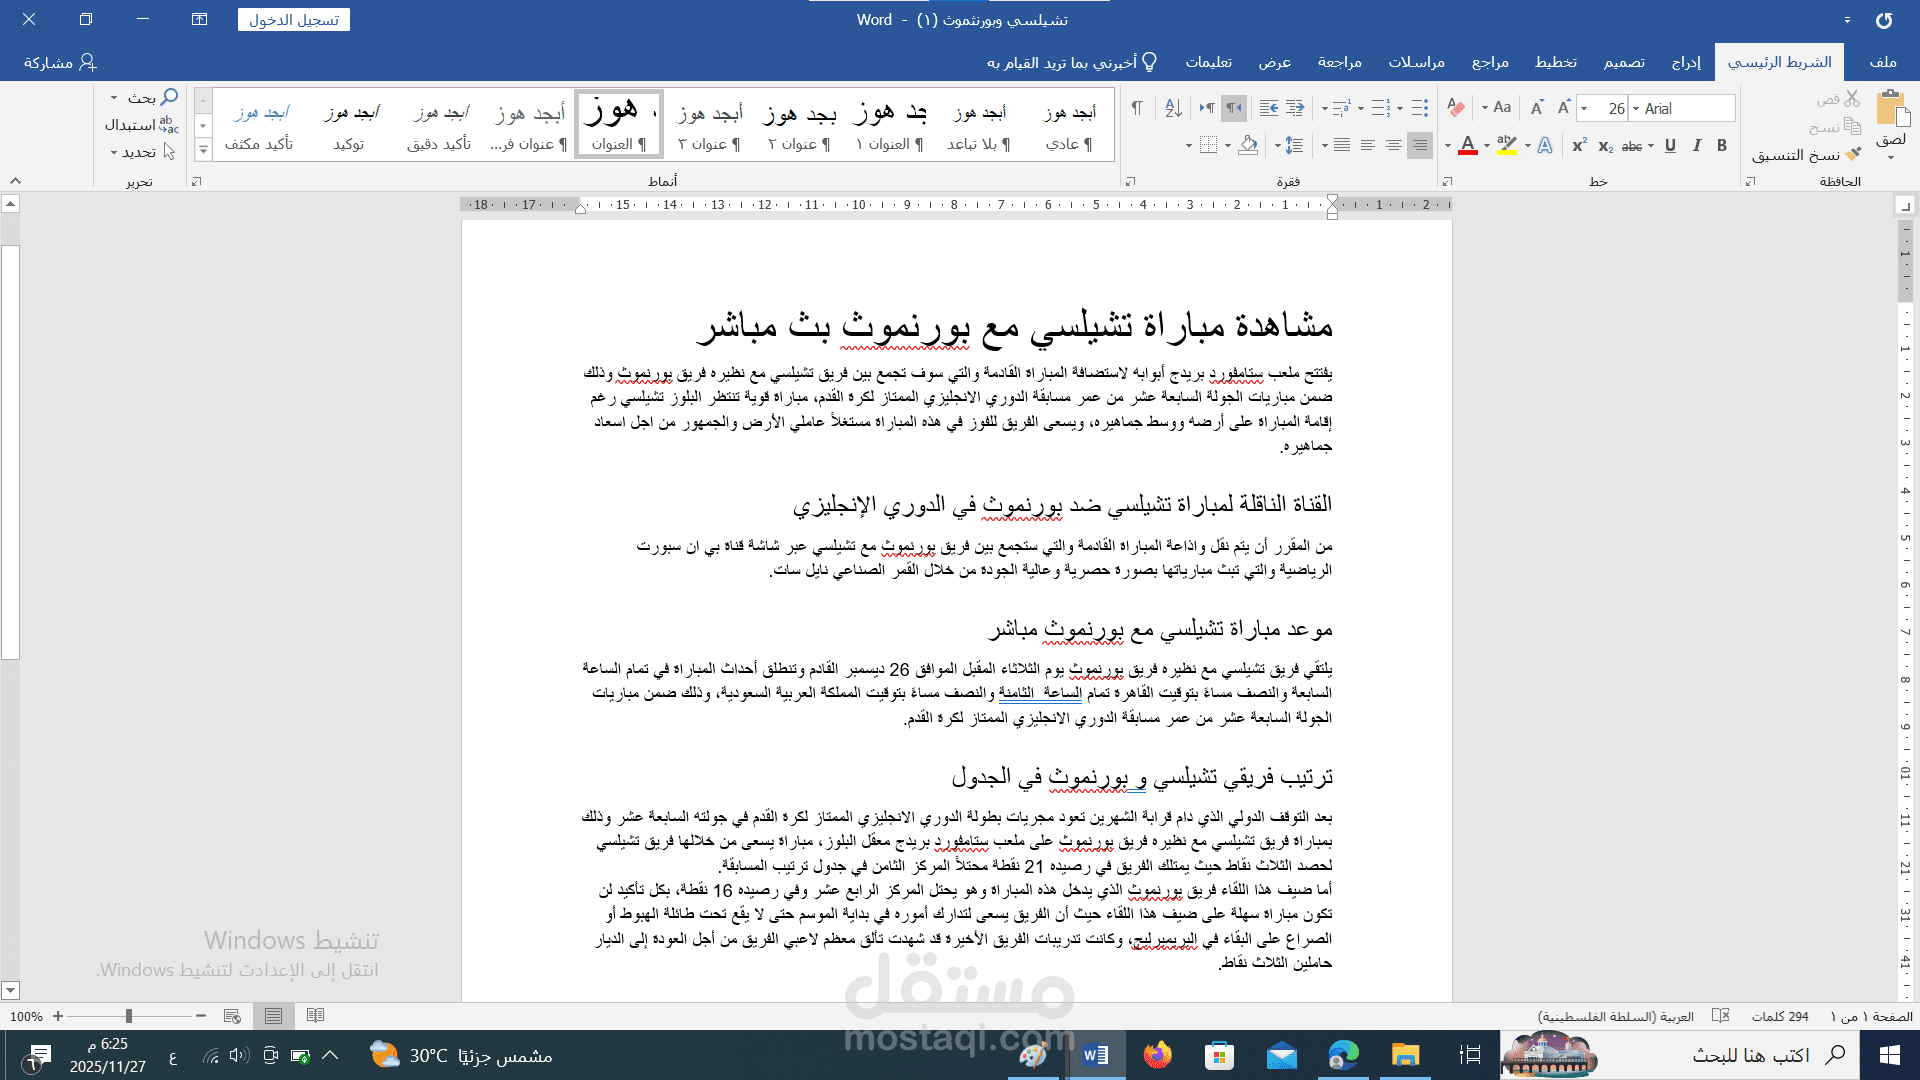Open line and paragraph spacing
1920x1080 pixels.
(x=1294, y=146)
